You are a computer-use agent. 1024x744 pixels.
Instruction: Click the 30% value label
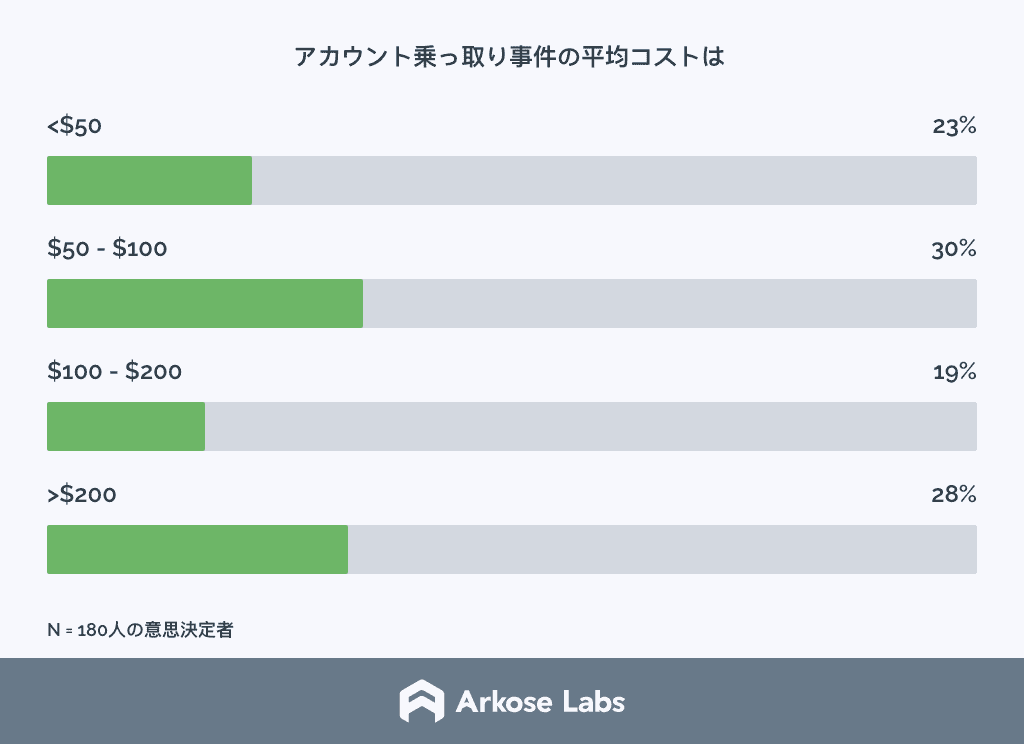point(954,249)
